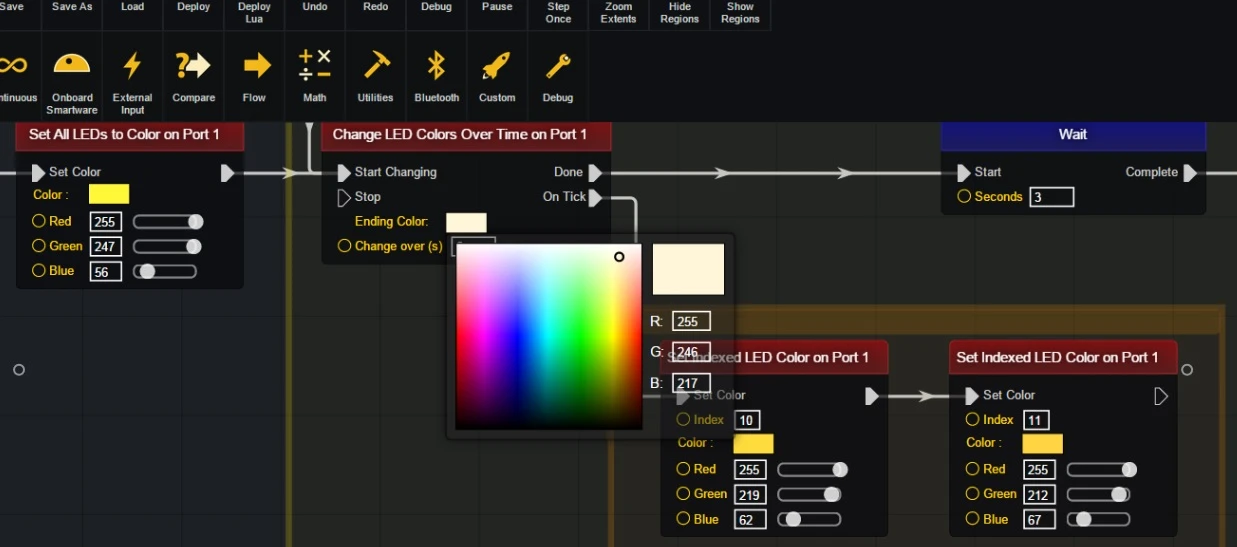Image resolution: width=1237 pixels, height=547 pixels.
Task: Click the Stop input arrow
Action: click(x=344, y=197)
